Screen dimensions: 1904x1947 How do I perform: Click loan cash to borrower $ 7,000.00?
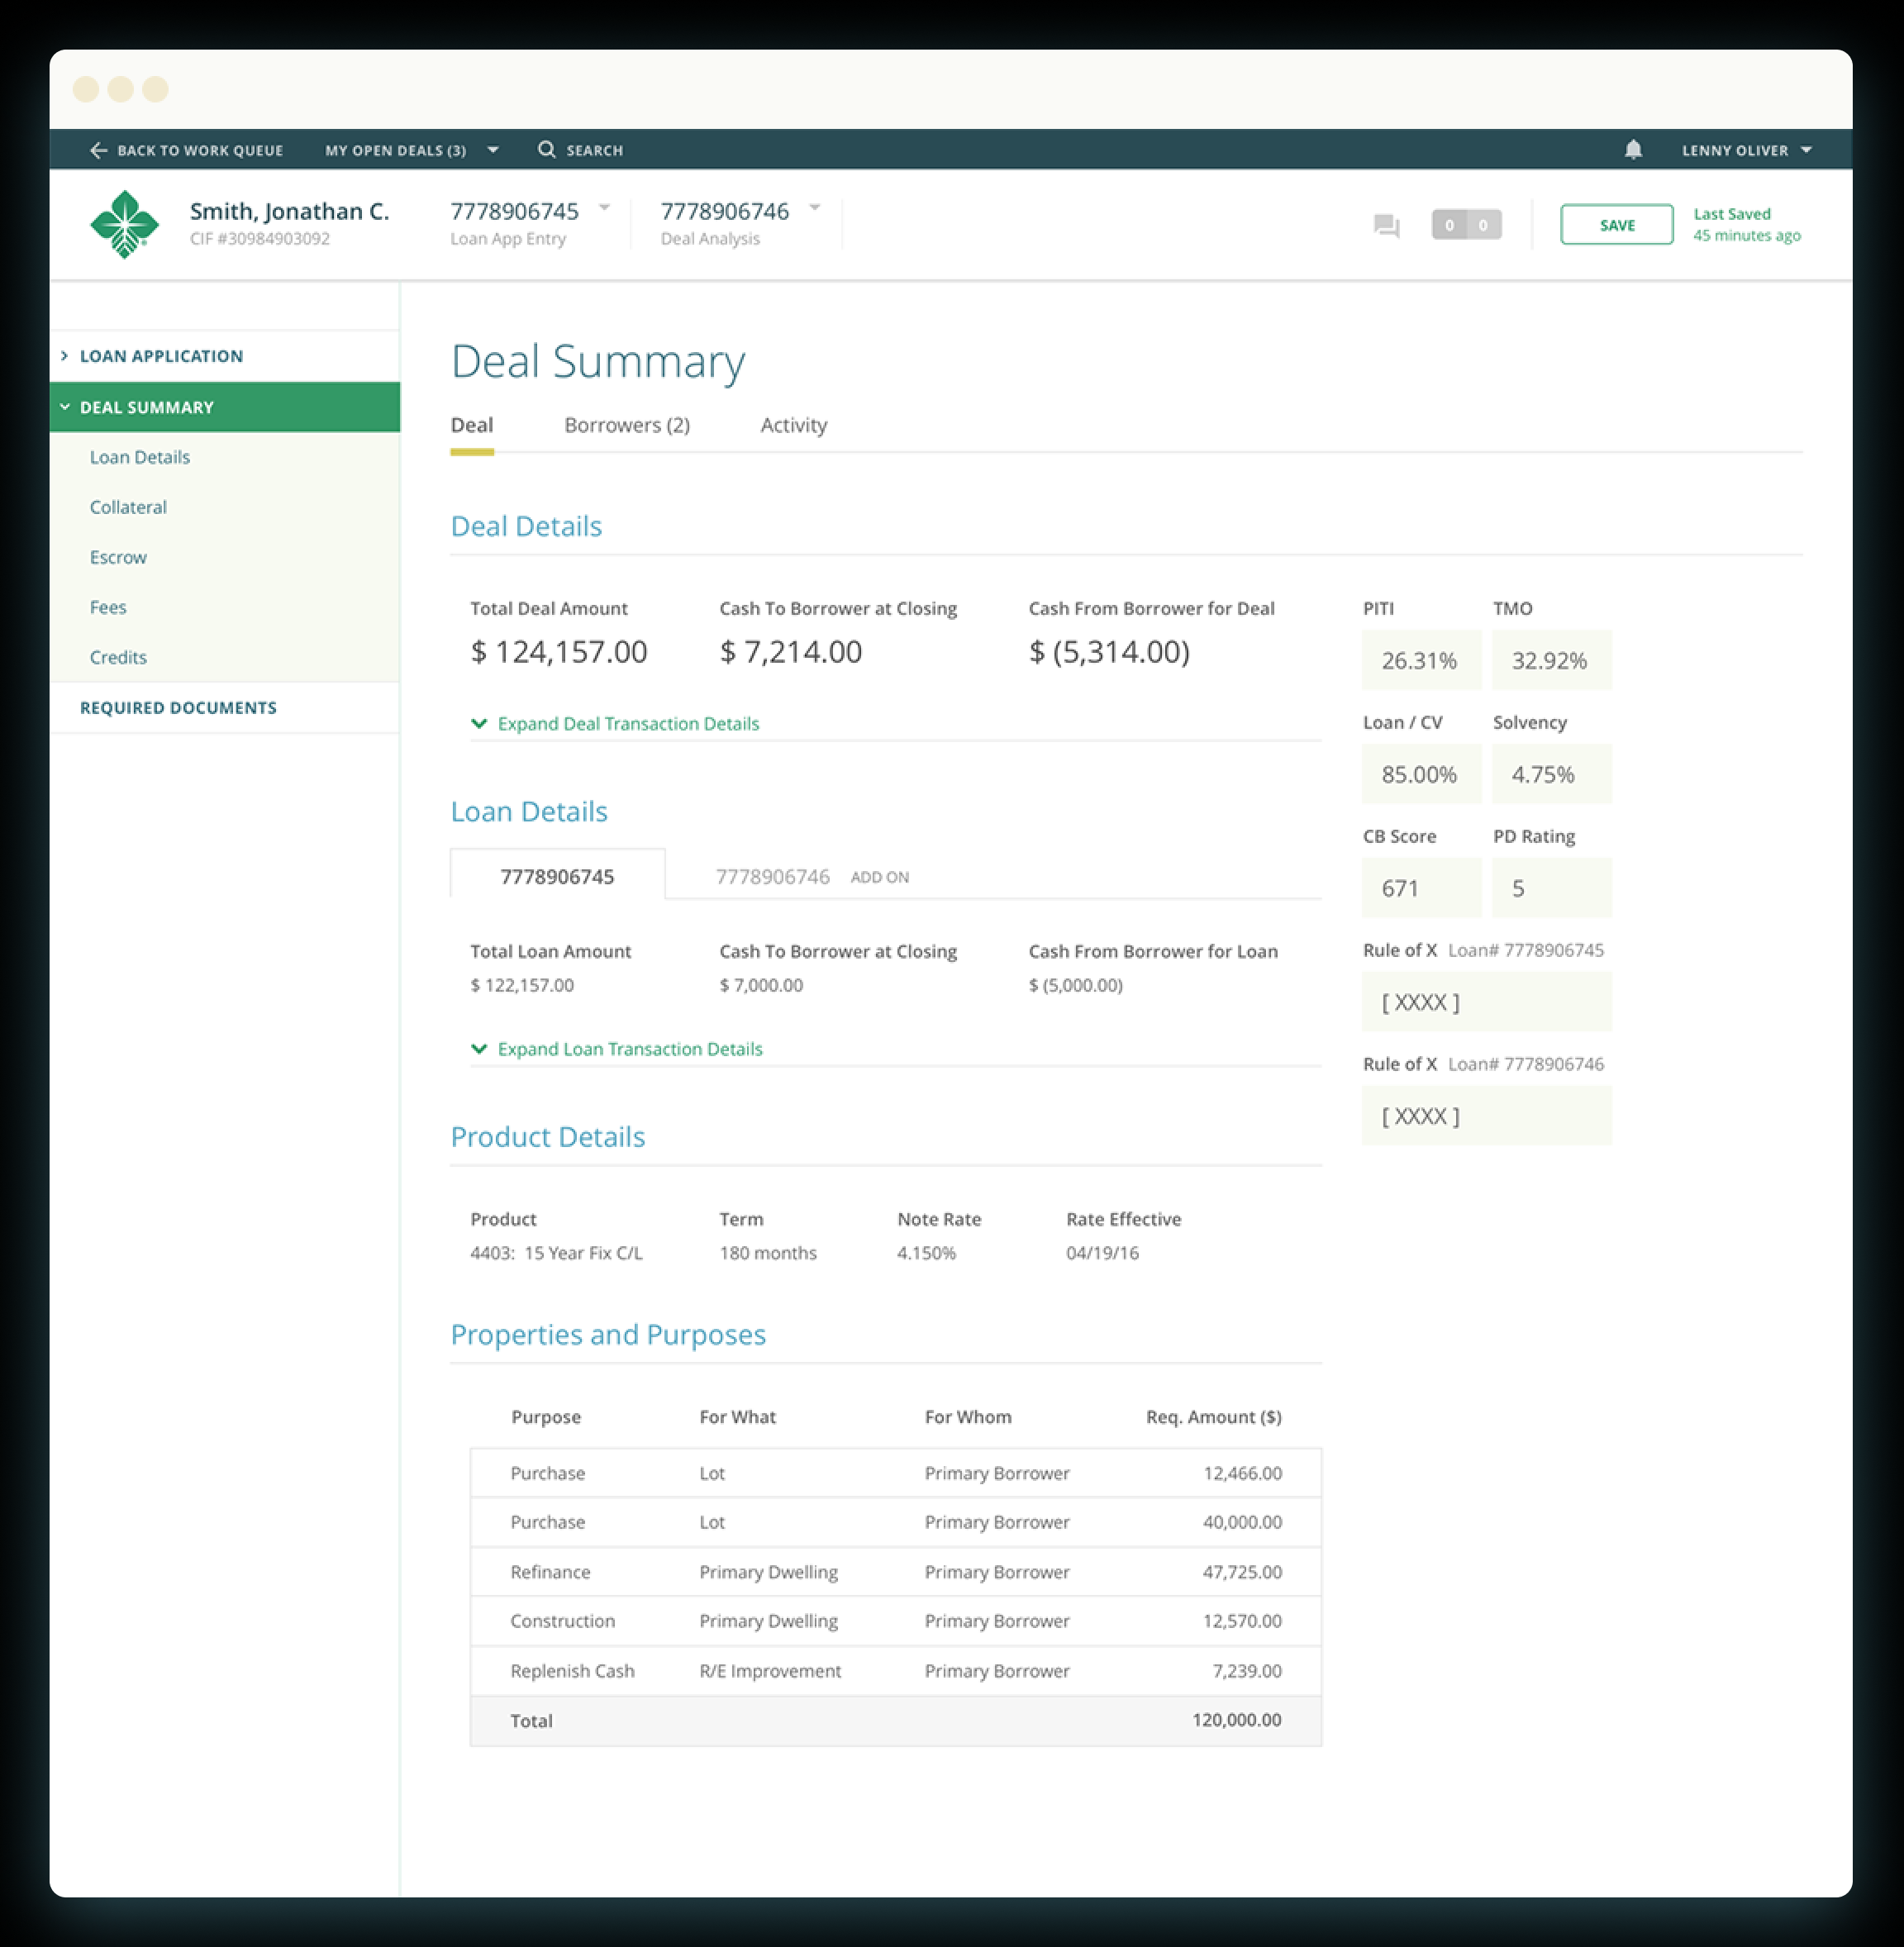tap(761, 985)
